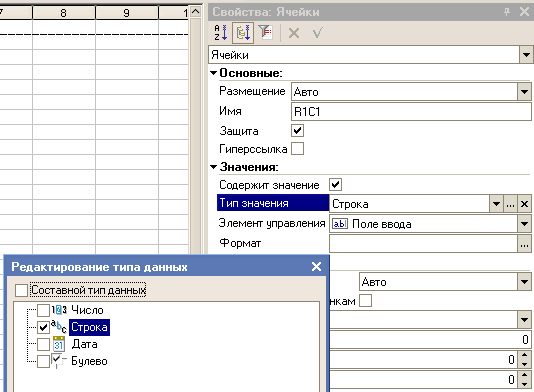The width and height of the screenshot is (534, 392).
Task: Open the Тип значения dropdown arrow
Action: 497,204
